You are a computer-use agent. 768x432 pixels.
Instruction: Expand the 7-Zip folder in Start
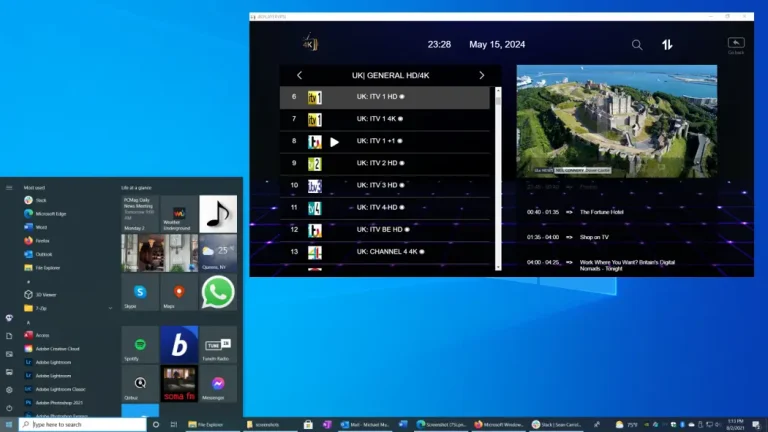click(42, 308)
